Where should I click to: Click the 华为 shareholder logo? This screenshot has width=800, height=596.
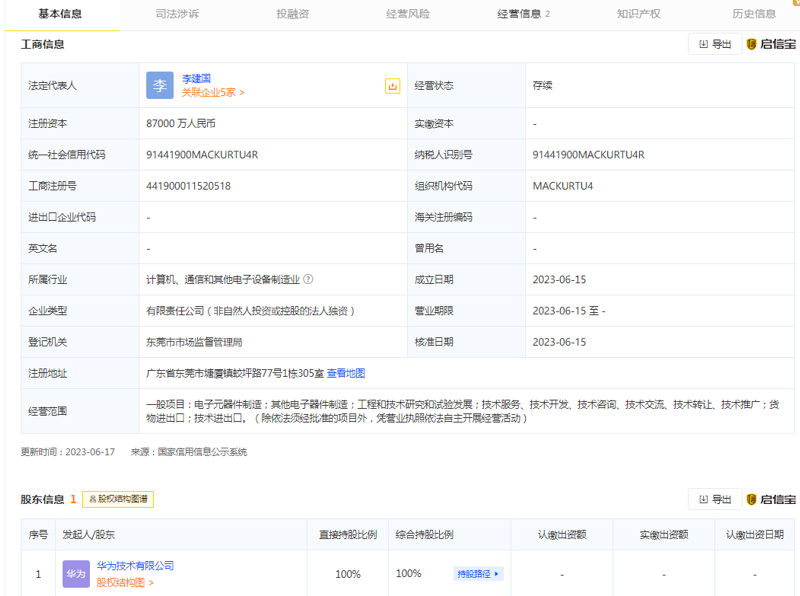pos(76,574)
